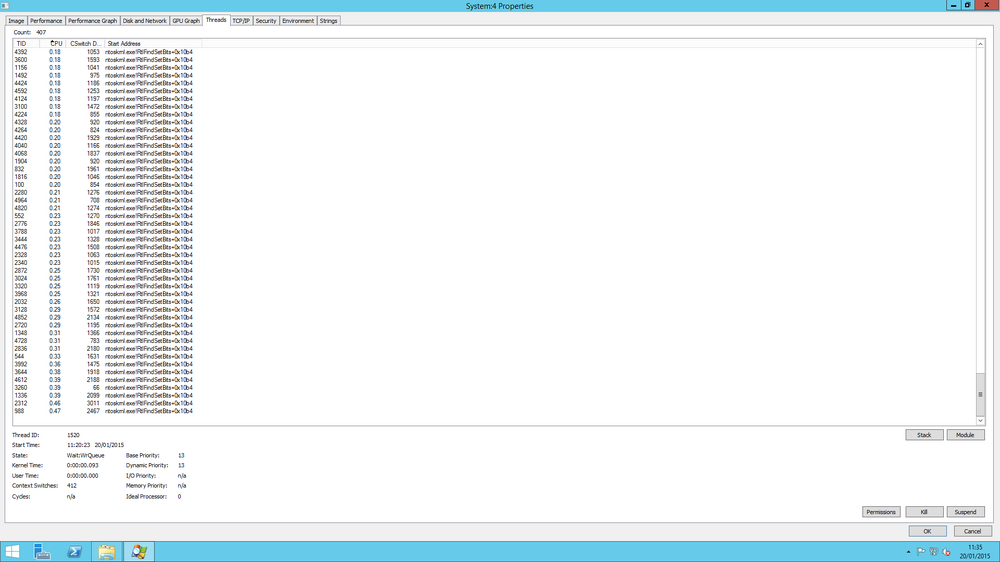Screen dimensions: 1000x562
Task: Show hidden system tray icons arrow
Action: [x=908, y=552]
